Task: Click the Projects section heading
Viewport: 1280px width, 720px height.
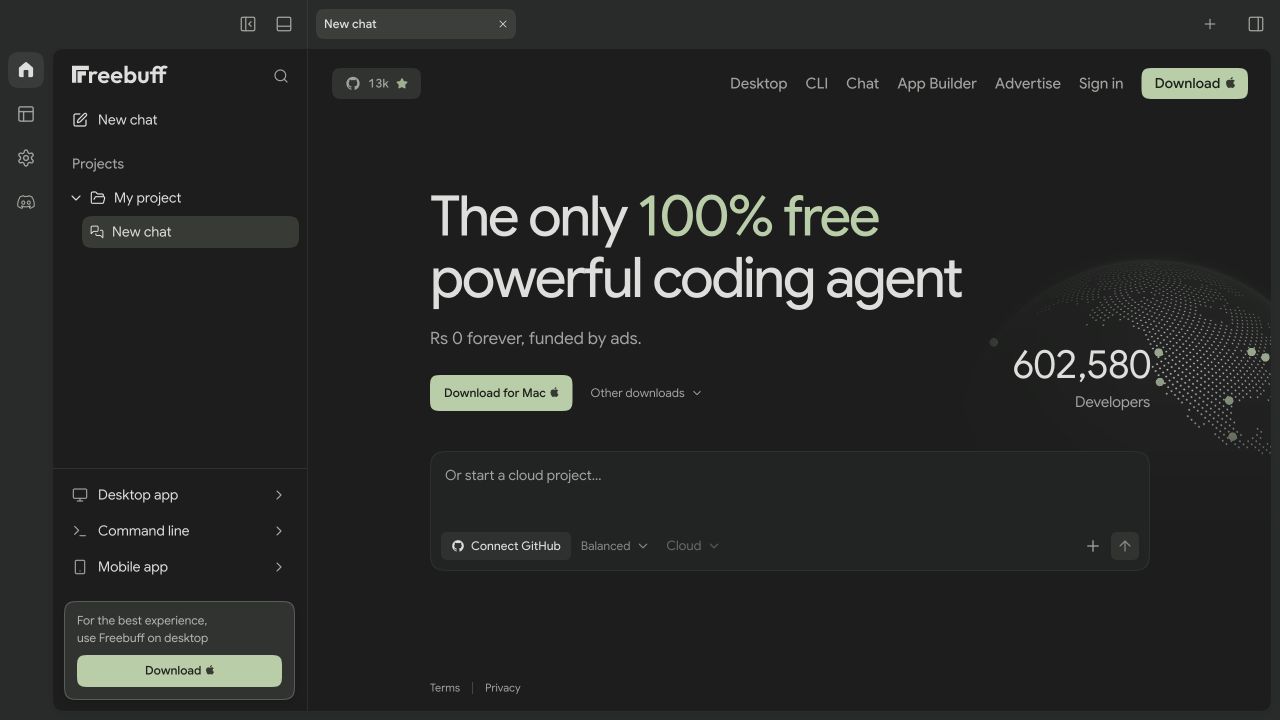Action: tap(98, 164)
